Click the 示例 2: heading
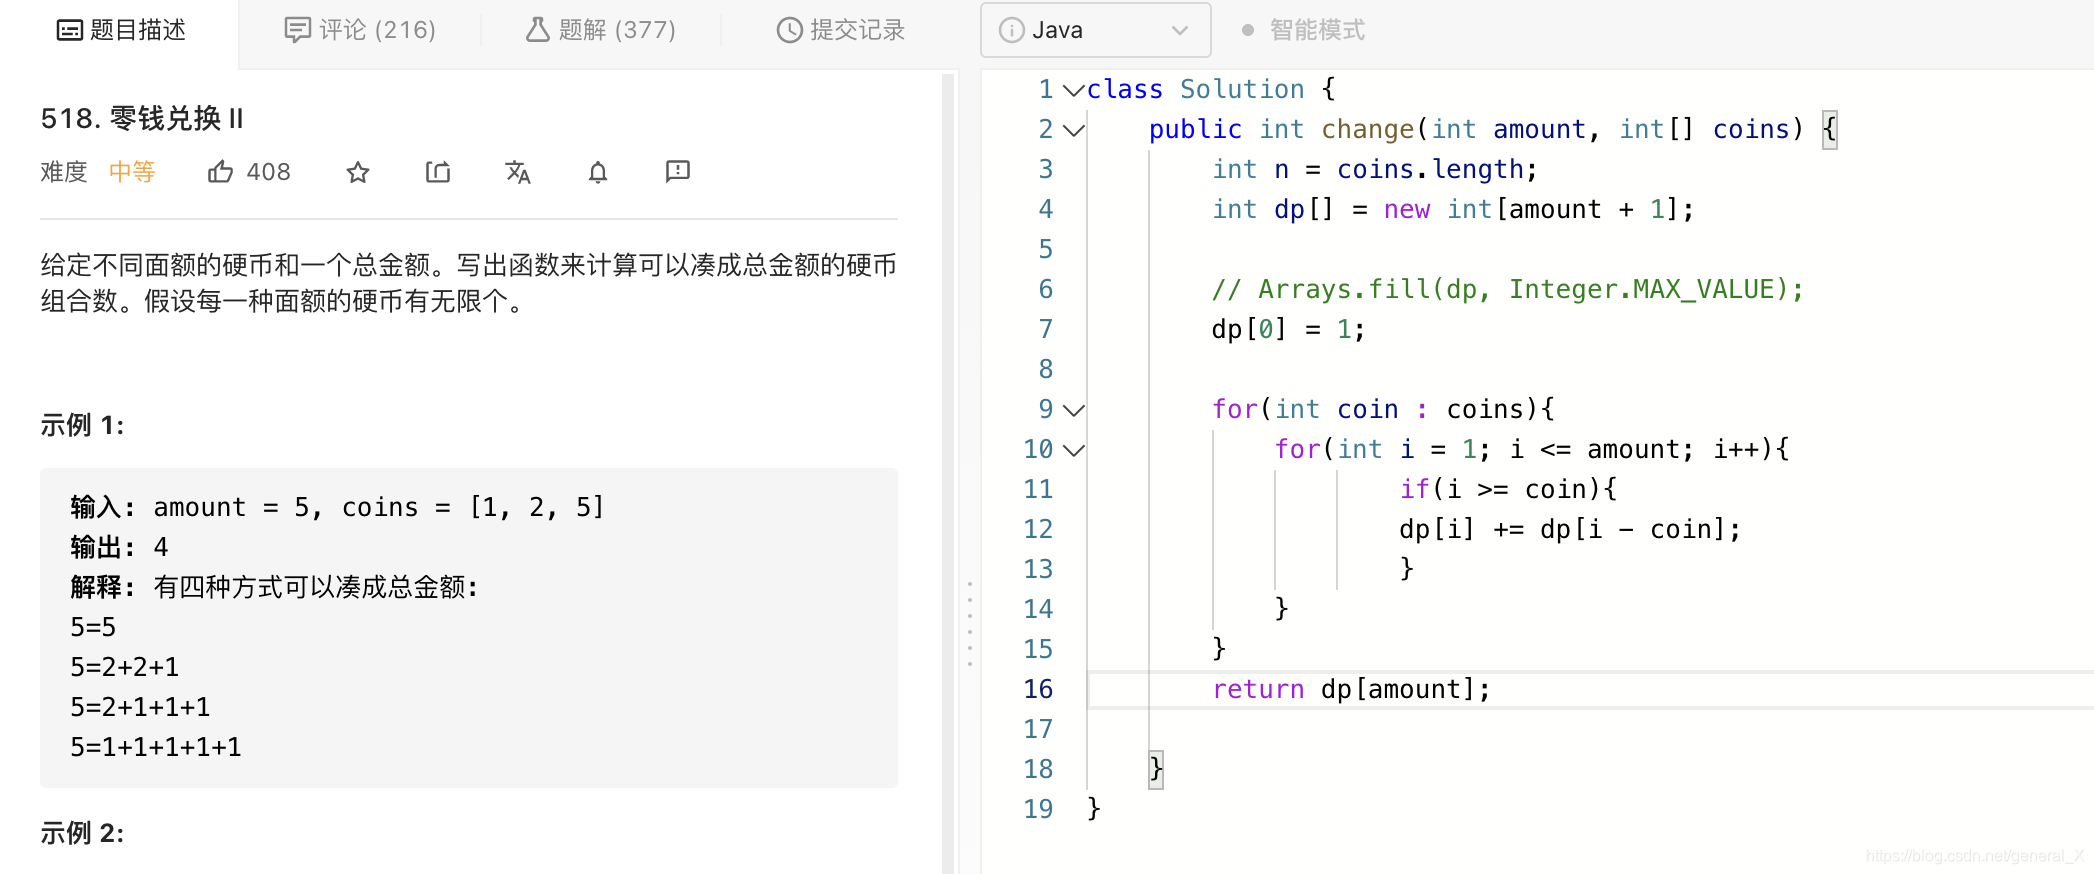 pyautogui.click(x=82, y=833)
